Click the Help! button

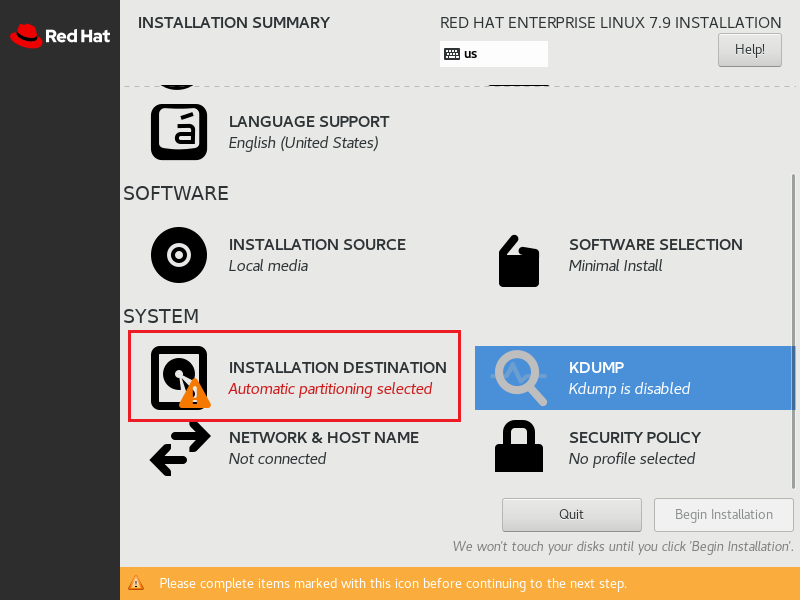point(749,49)
